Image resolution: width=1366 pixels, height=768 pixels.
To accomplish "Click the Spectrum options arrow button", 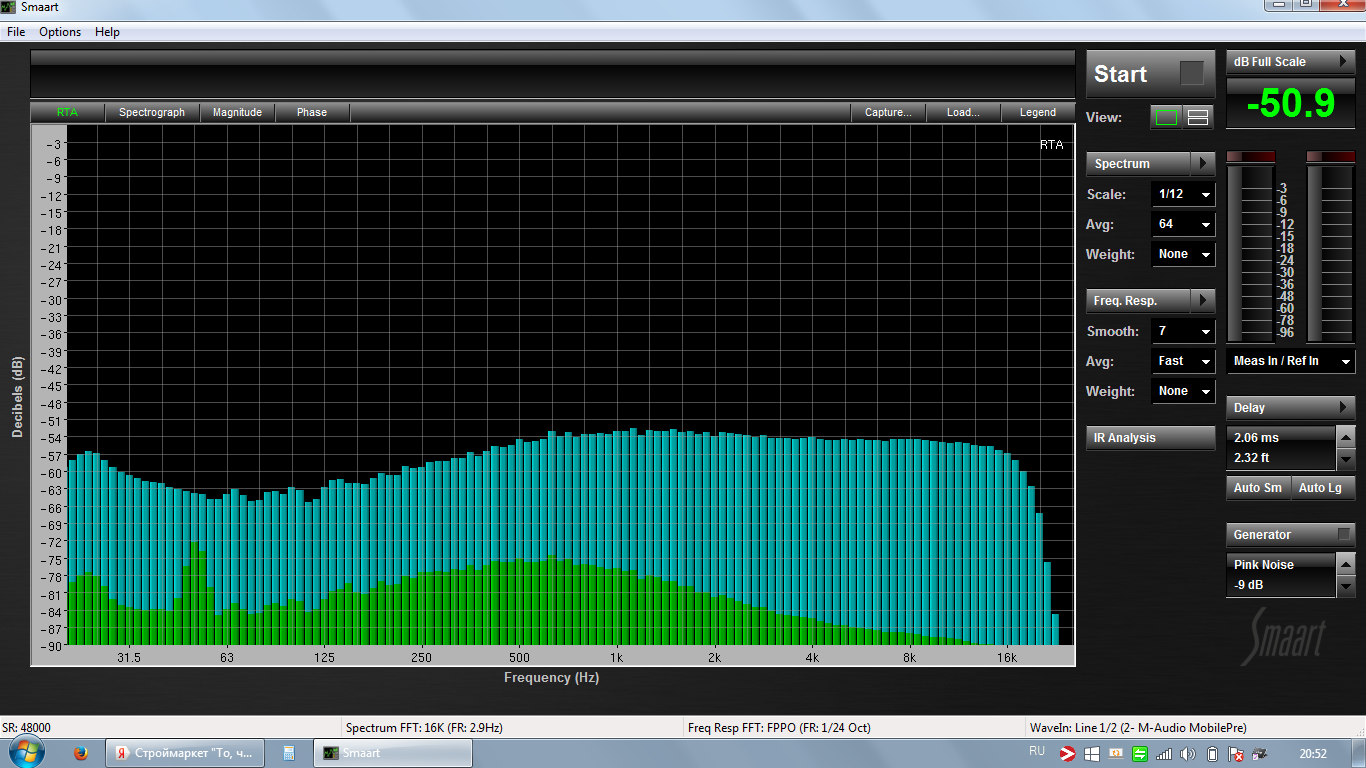I will click(x=1203, y=164).
